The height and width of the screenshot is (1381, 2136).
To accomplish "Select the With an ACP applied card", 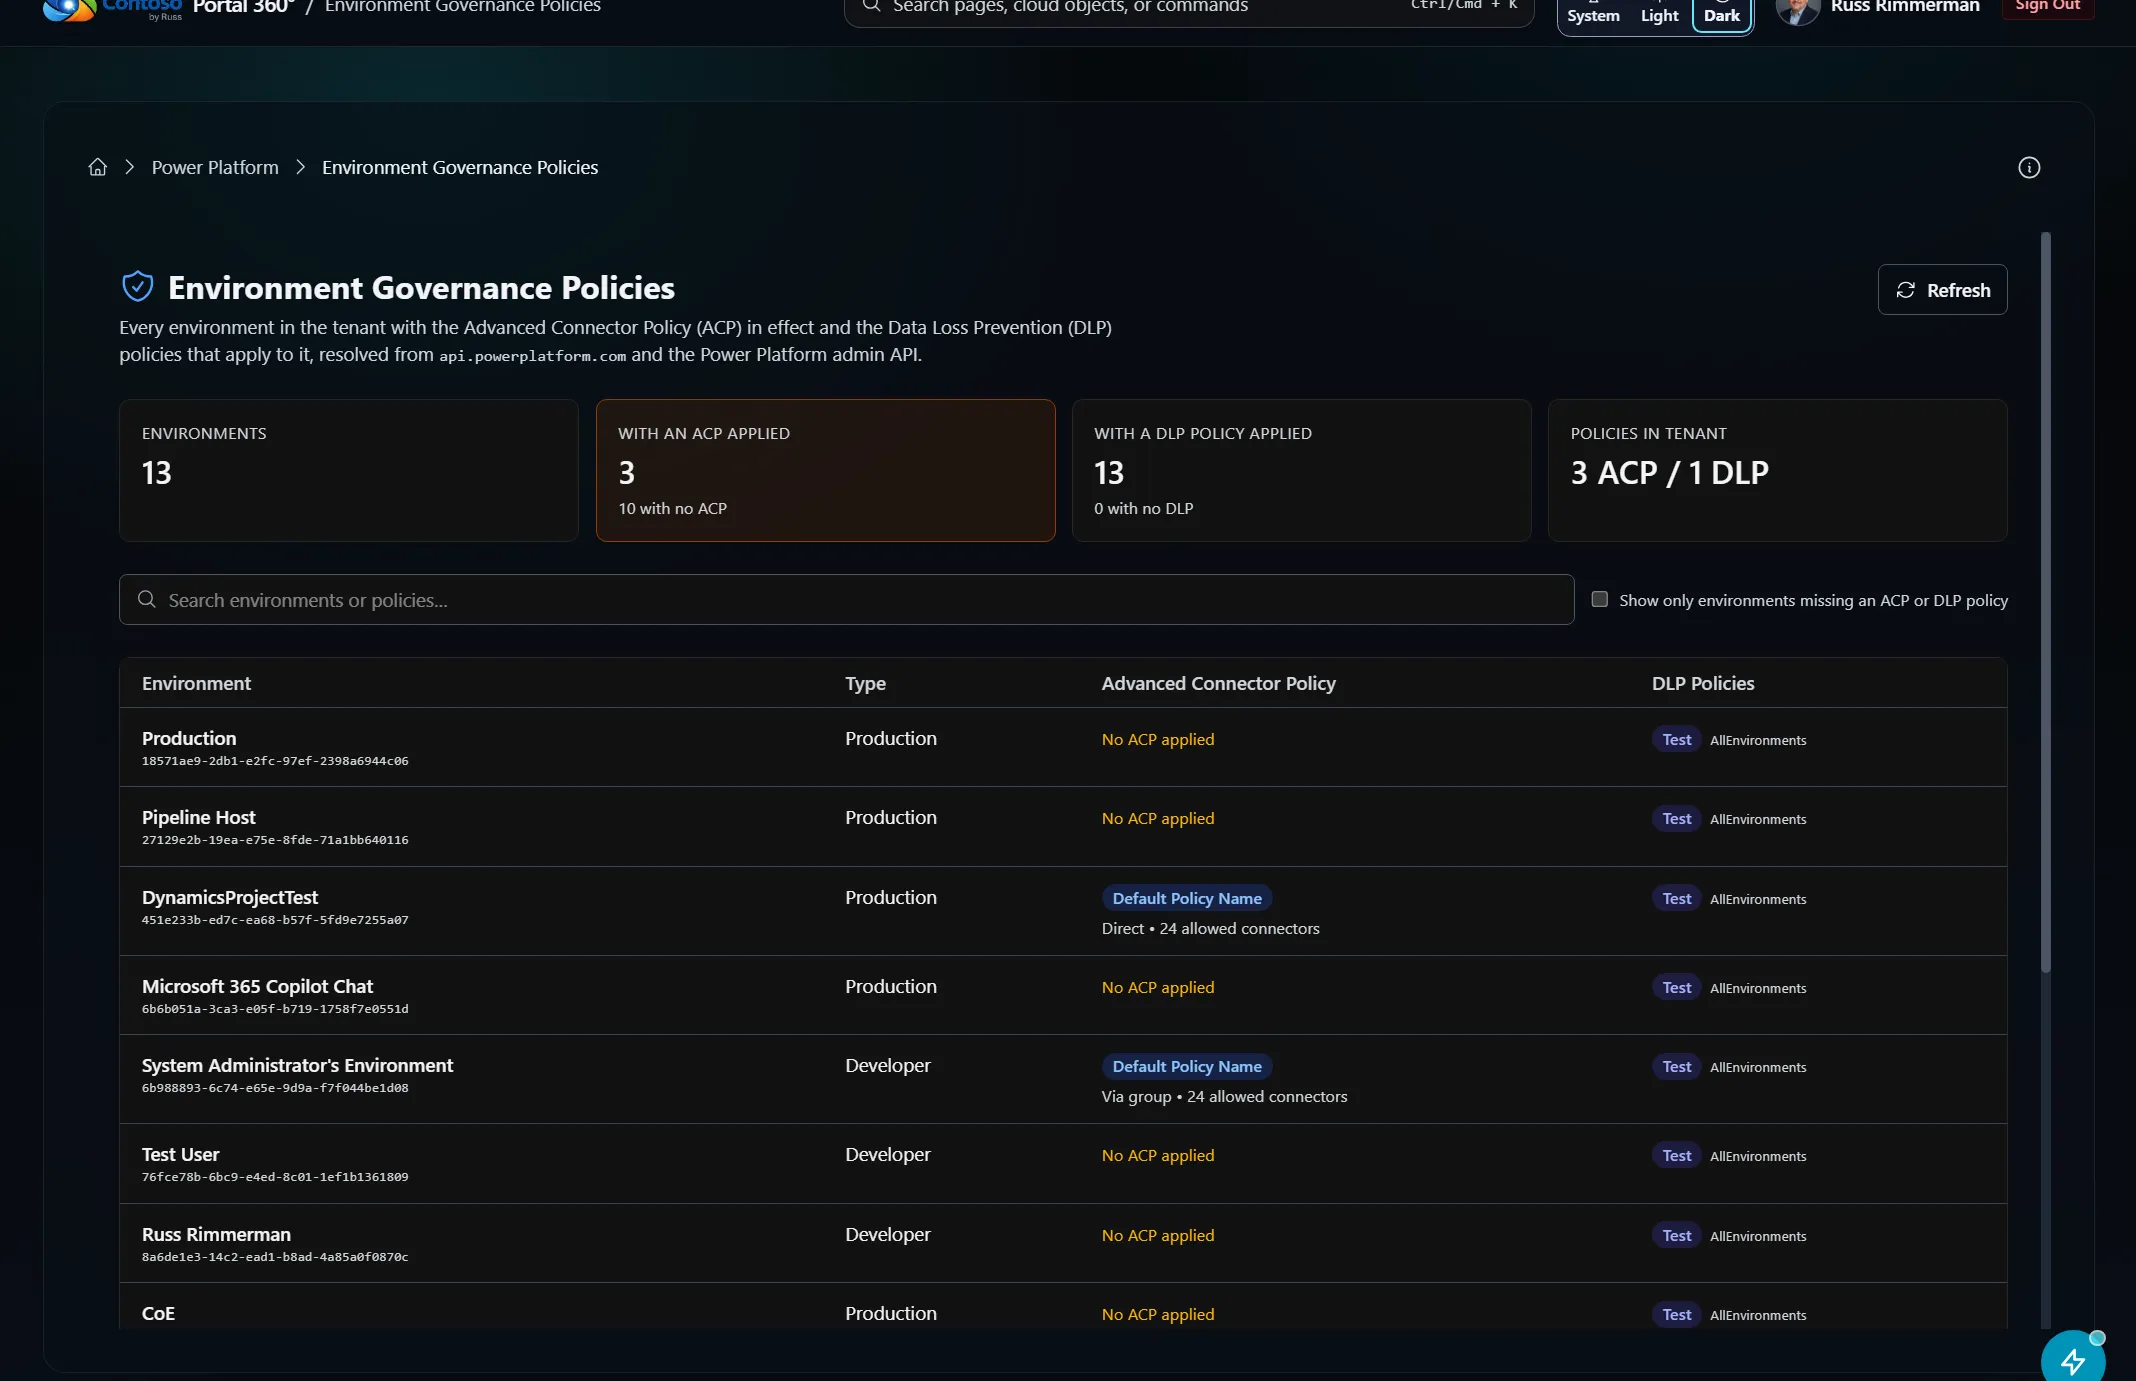I will pyautogui.click(x=825, y=470).
